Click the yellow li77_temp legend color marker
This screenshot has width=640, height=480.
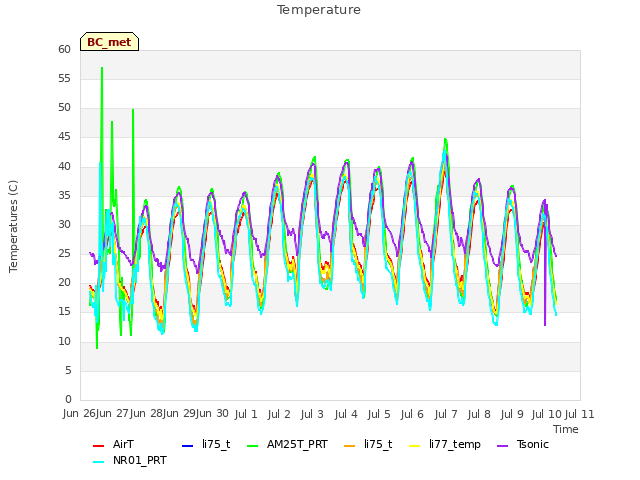[x=415, y=446]
